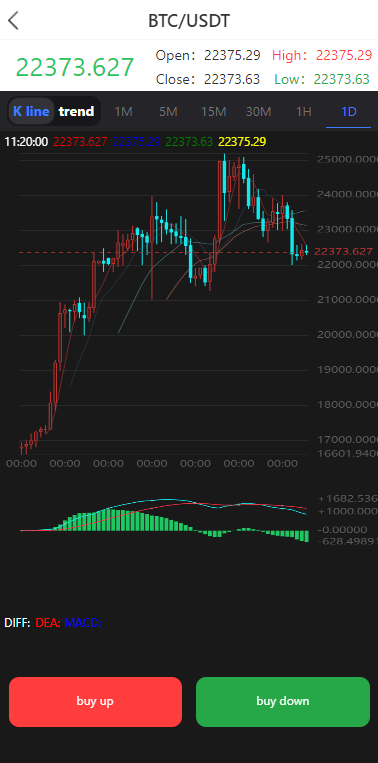
Task: Select the 1D timeframe tab
Action: 349,112
